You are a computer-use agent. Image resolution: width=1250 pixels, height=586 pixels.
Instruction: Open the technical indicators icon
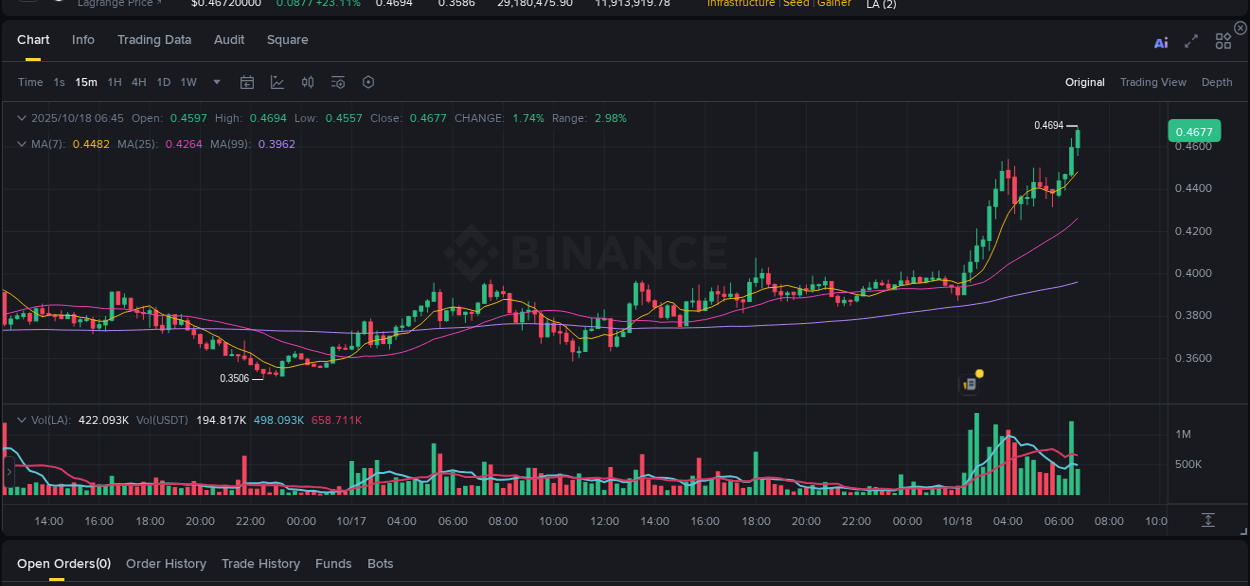(x=277, y=82)
